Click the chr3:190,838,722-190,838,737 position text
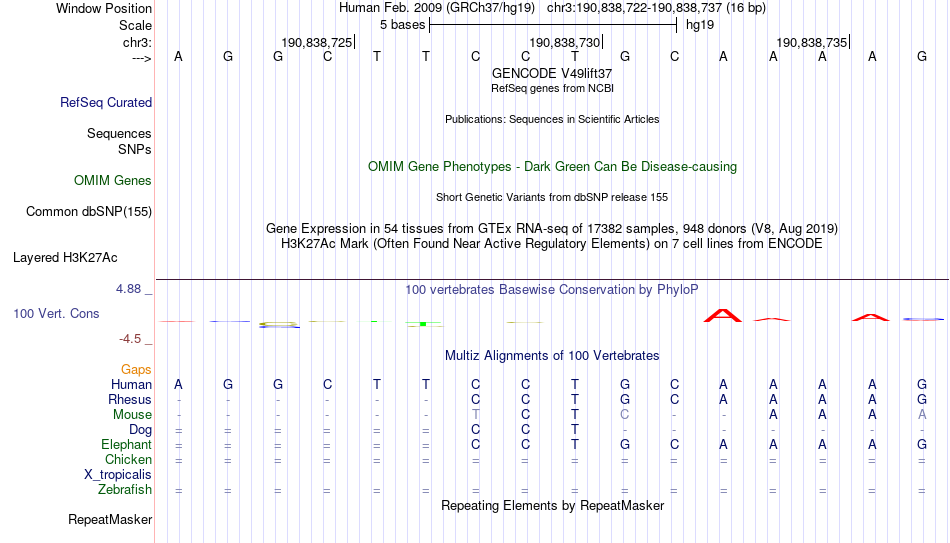Viewport: 950px width, 543px height. [656, 8]
